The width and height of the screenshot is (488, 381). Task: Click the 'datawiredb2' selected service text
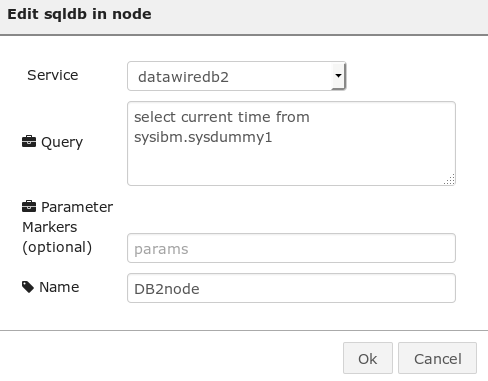pyautogui.click(x=183, y=77)
